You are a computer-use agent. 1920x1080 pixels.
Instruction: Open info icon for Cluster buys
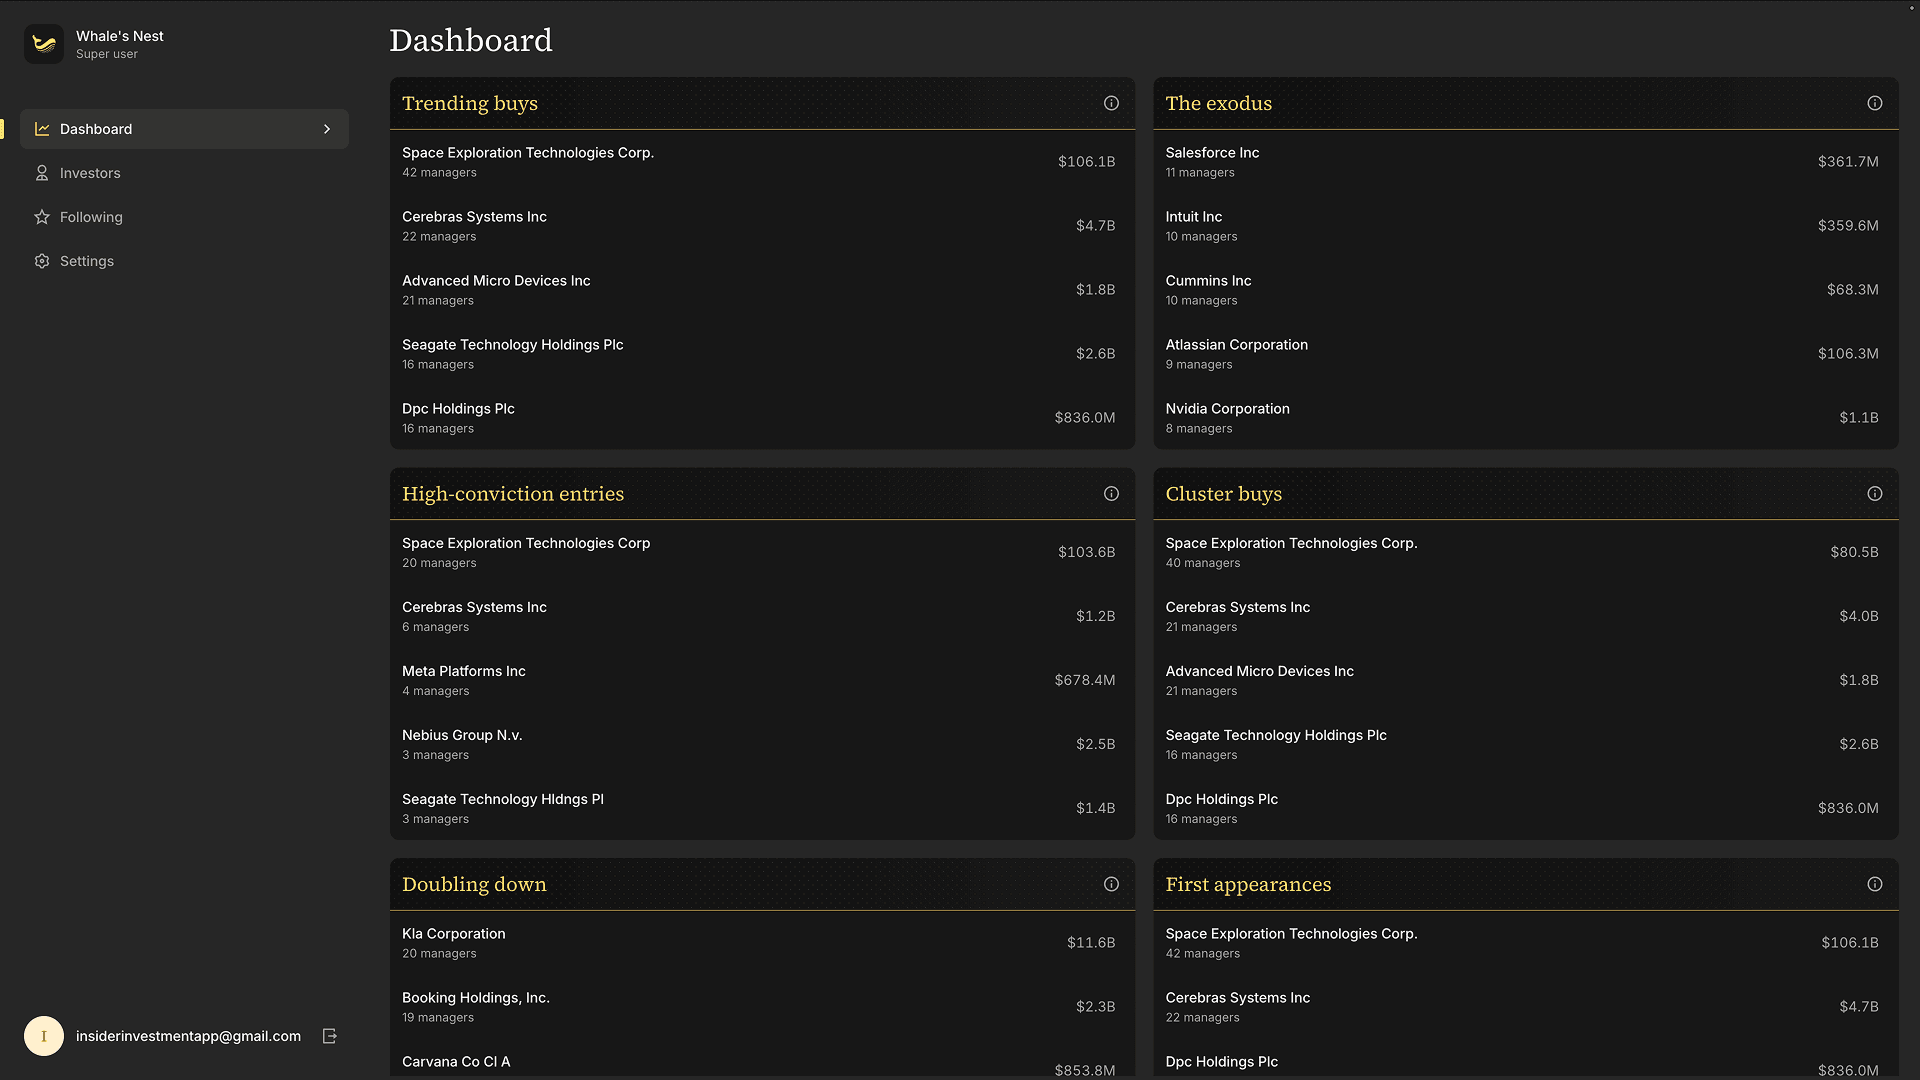click(x=1875, y=494)
